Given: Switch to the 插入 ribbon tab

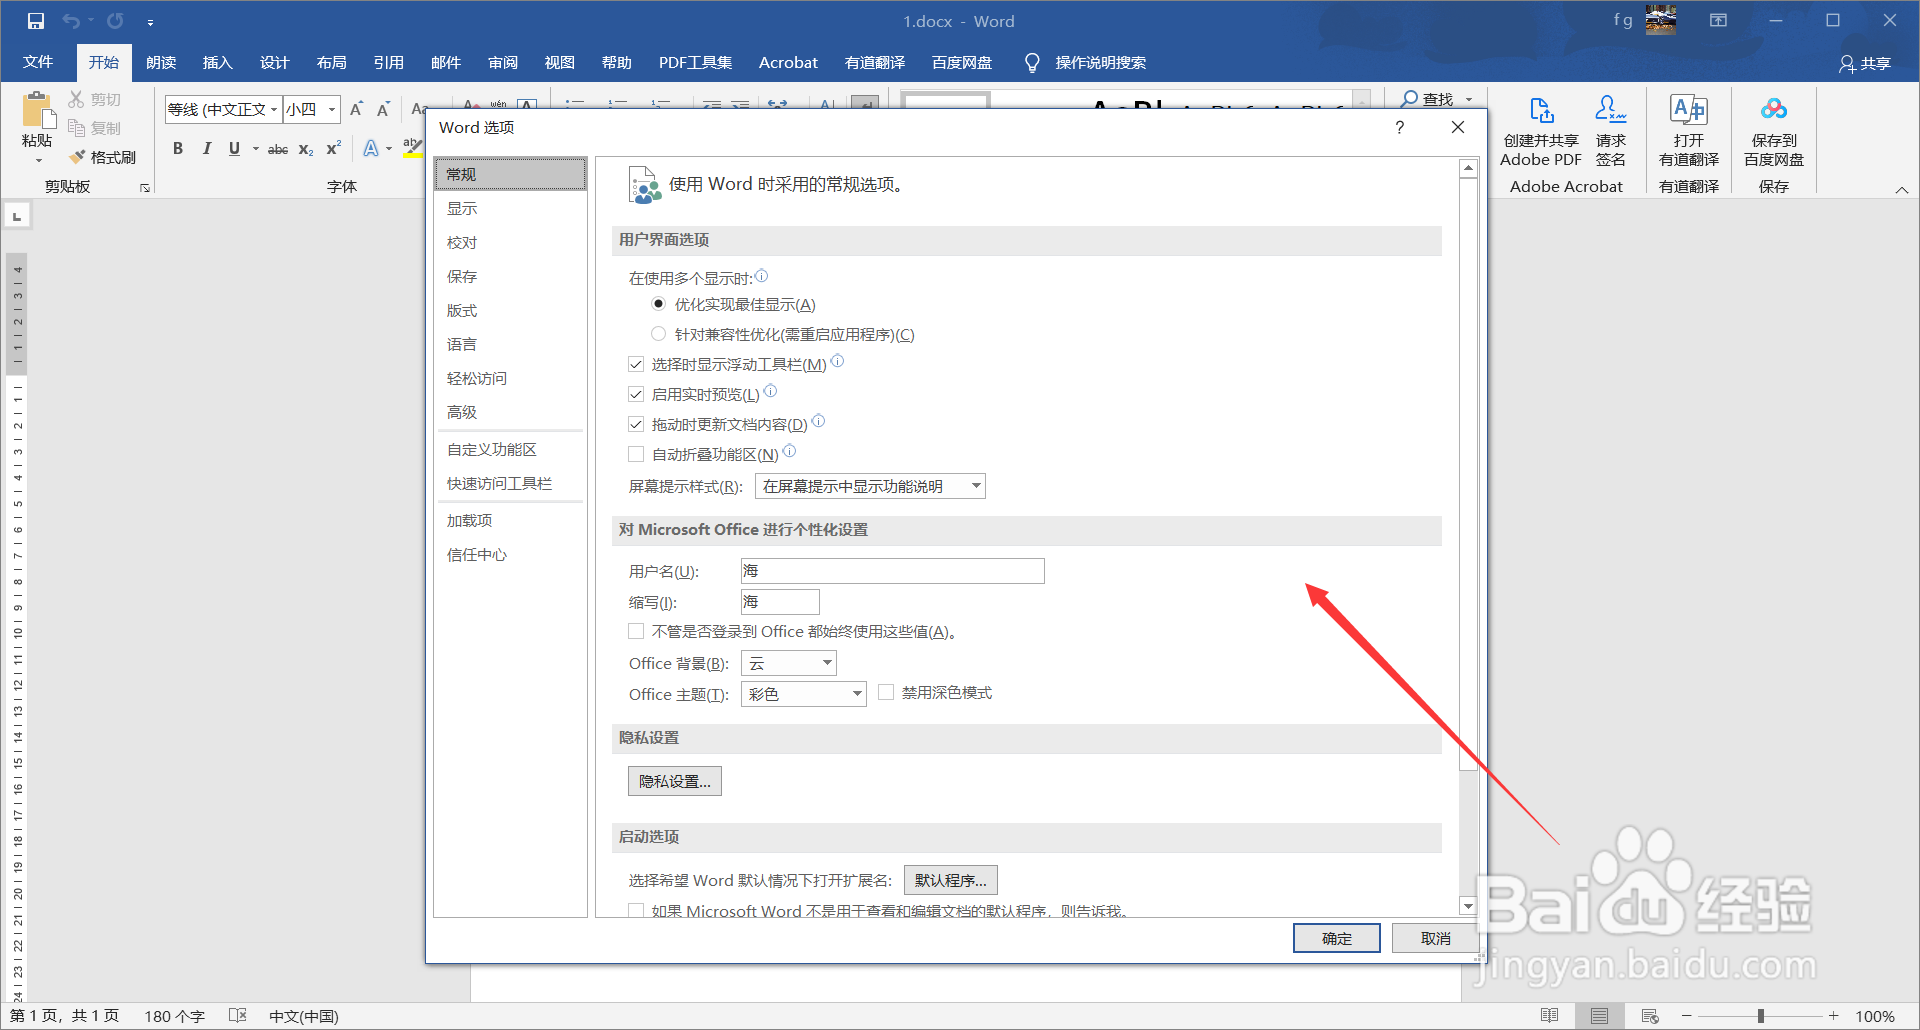Looking at the screenshot, I should point(217,62).
